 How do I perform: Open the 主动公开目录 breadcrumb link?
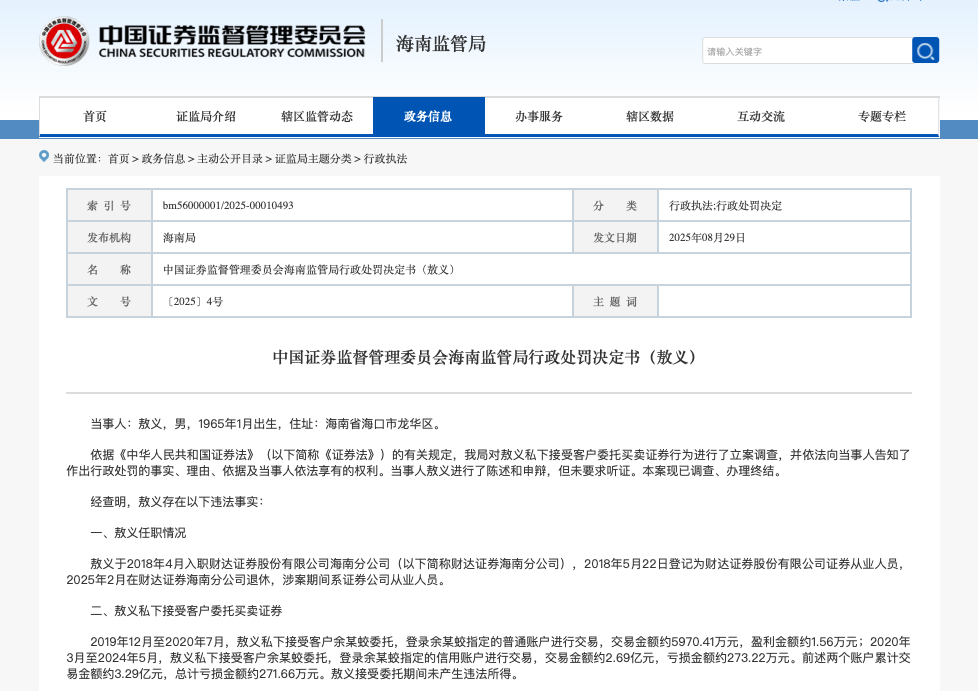tap(230, 158)
